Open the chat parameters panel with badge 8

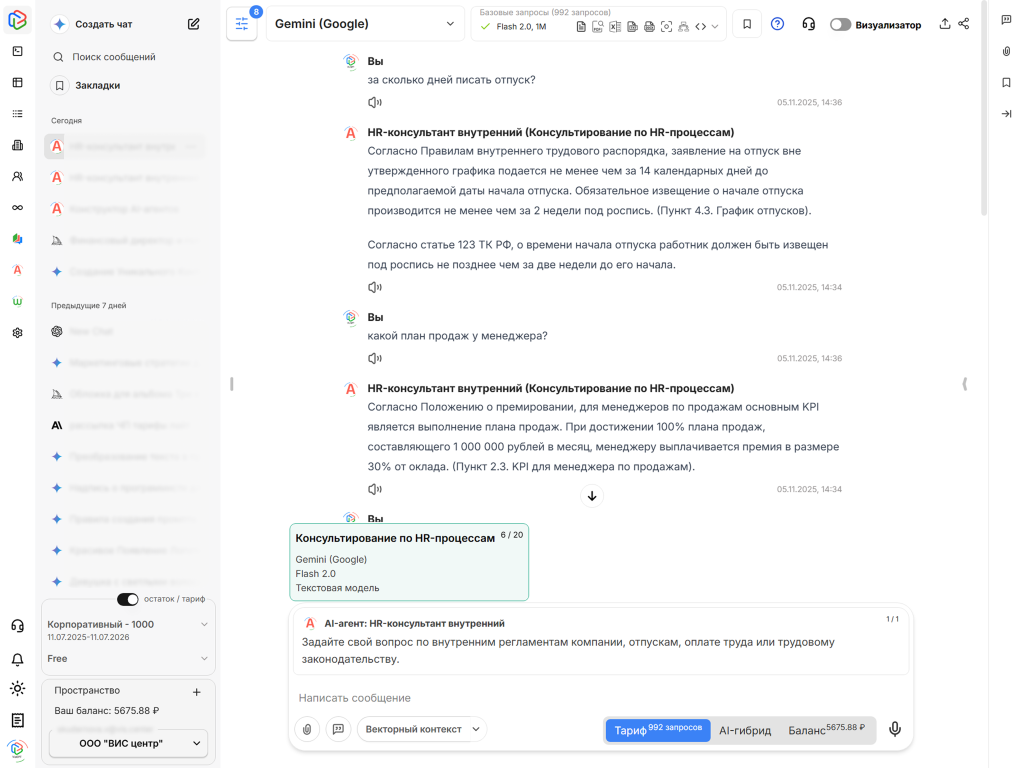coord(241,24)
